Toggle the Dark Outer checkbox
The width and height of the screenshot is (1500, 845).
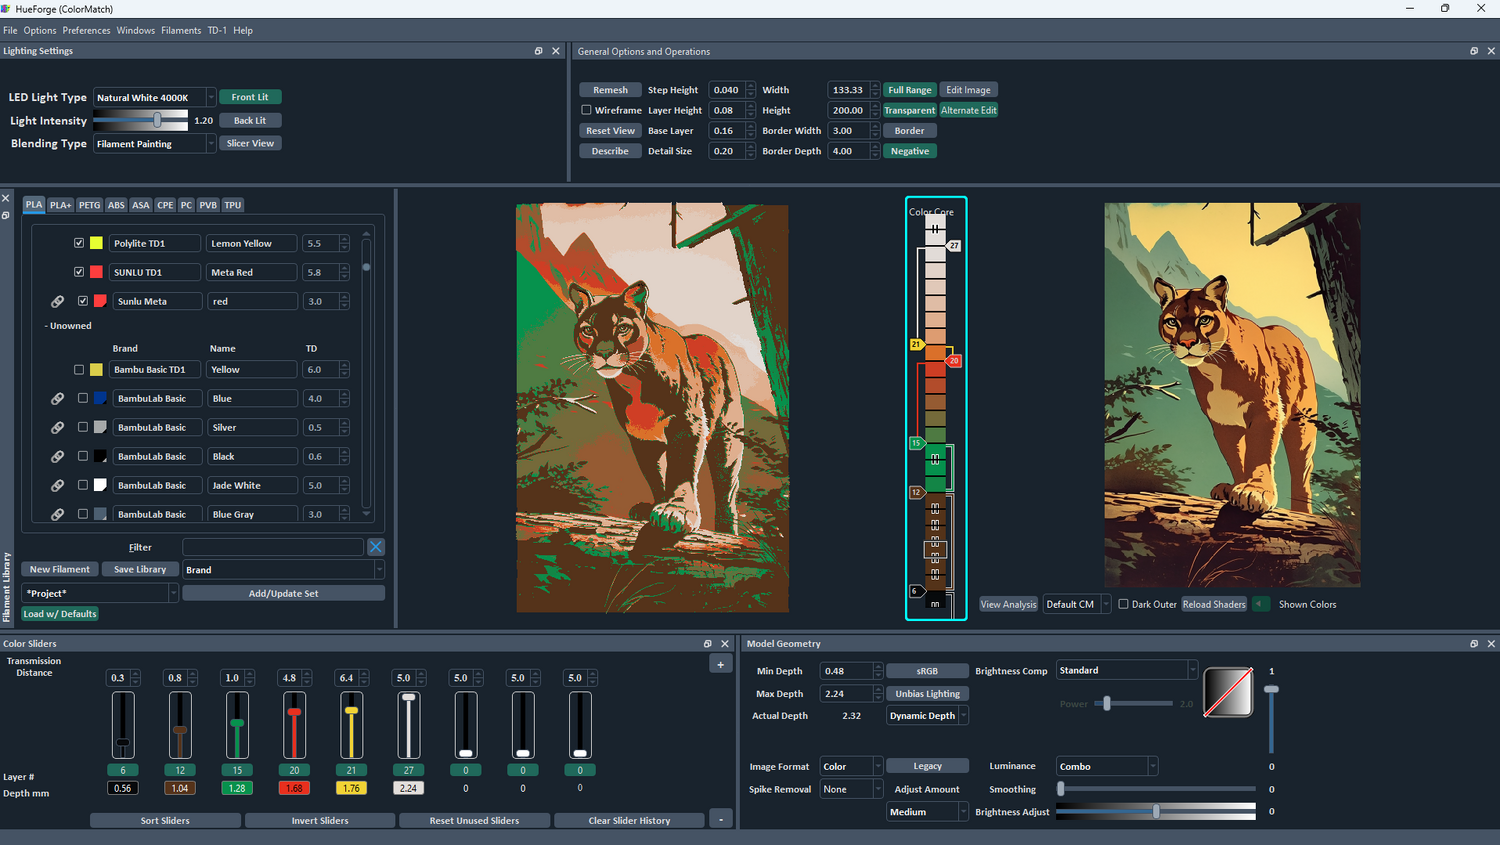click(x=1124, y=604)
